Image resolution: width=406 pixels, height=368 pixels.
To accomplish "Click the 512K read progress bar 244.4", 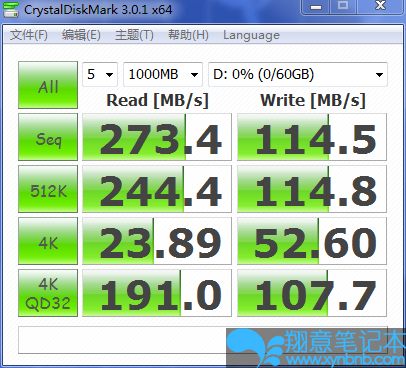I will (157, 189).
